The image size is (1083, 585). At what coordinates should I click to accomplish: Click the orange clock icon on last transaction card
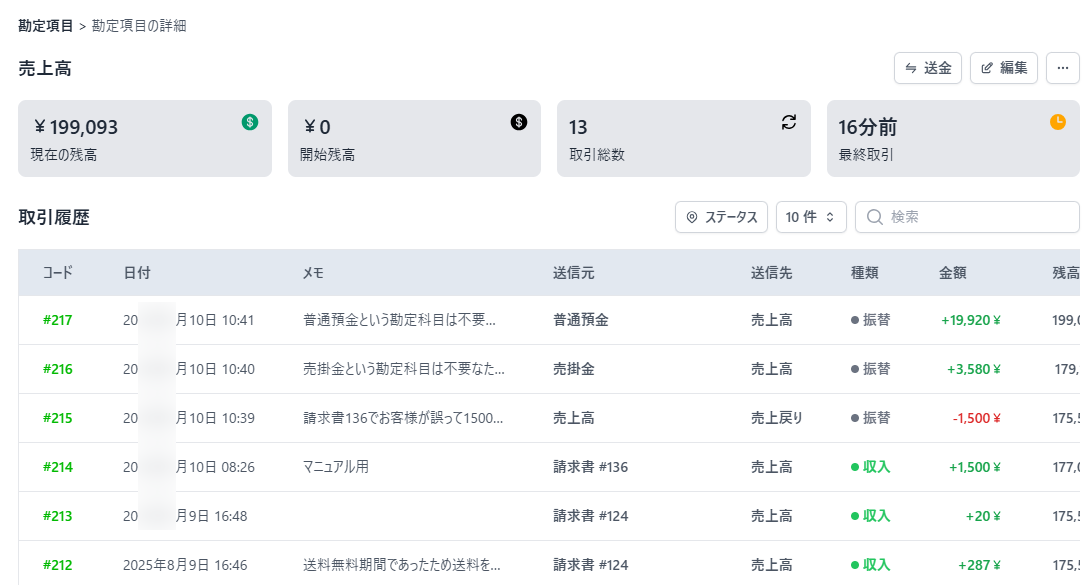[1058, 122]
